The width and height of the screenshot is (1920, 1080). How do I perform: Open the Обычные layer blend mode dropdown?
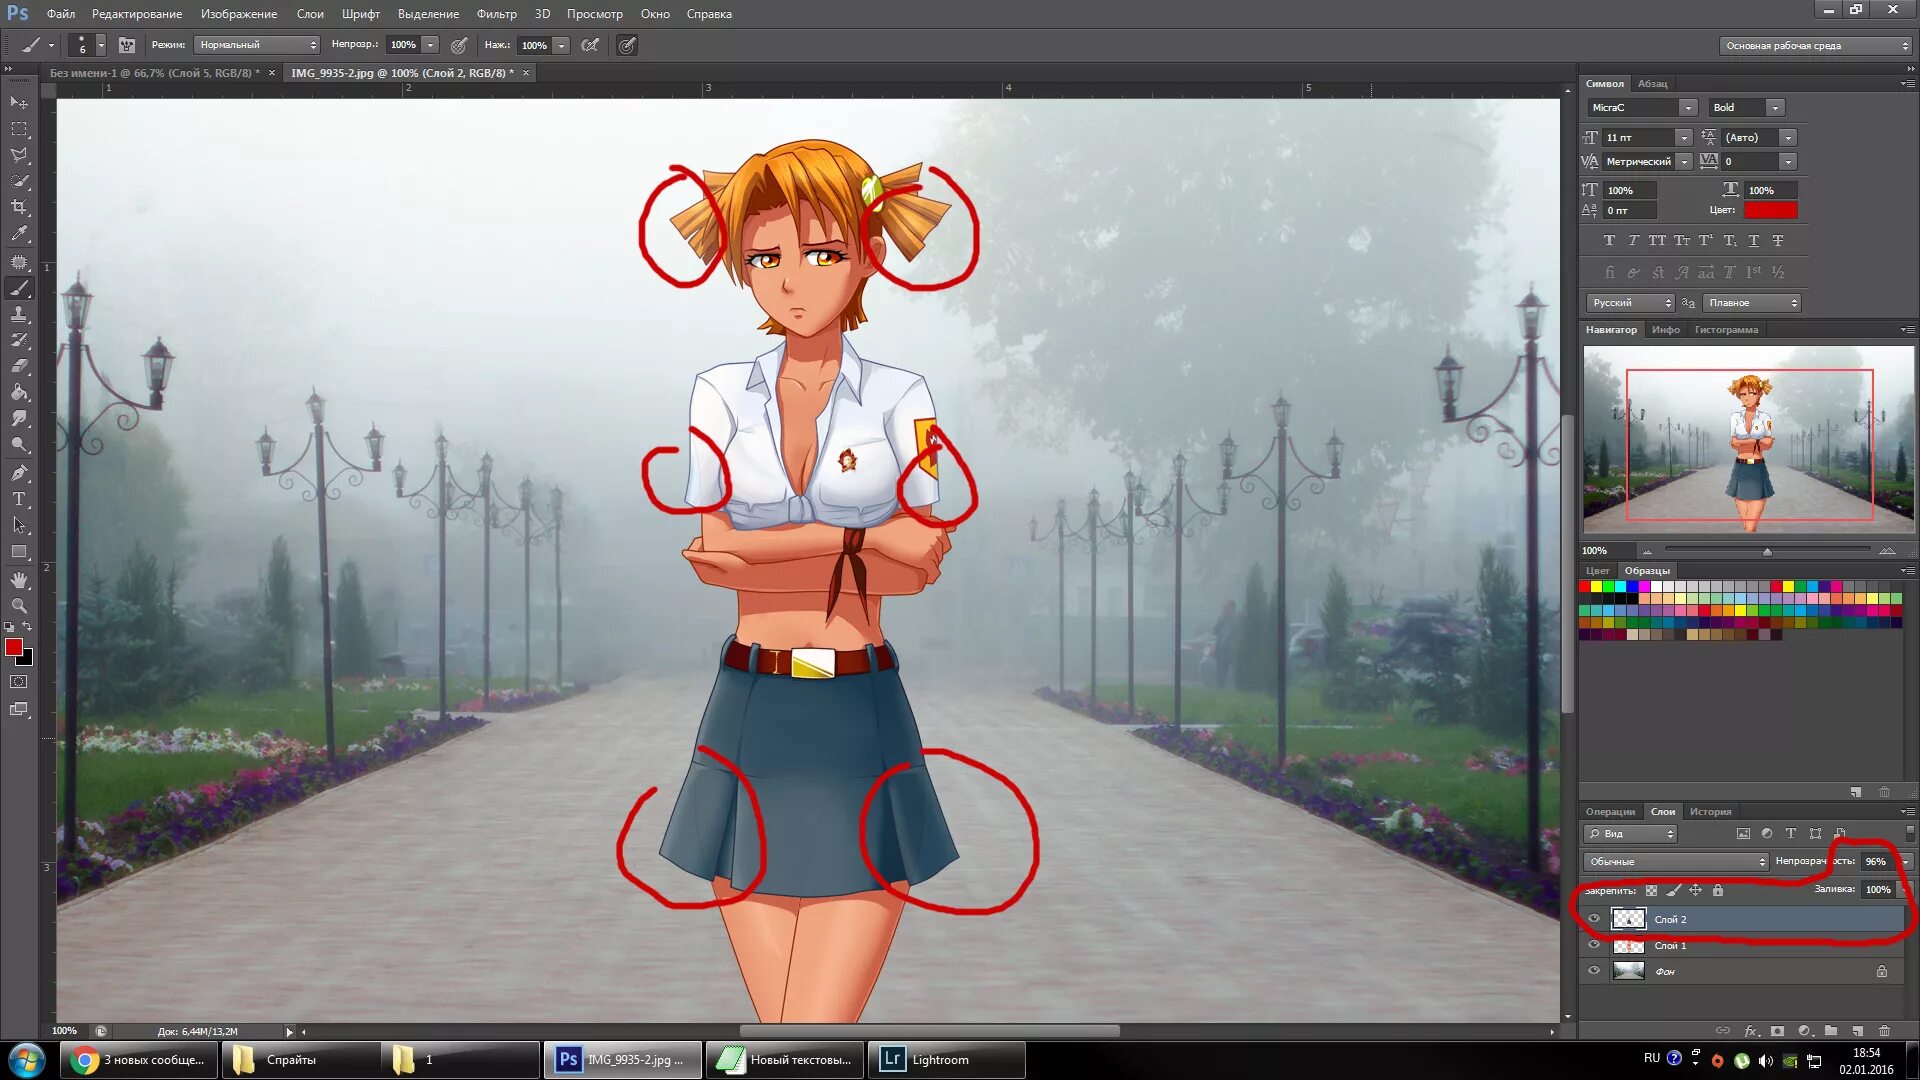(1676, 862)
